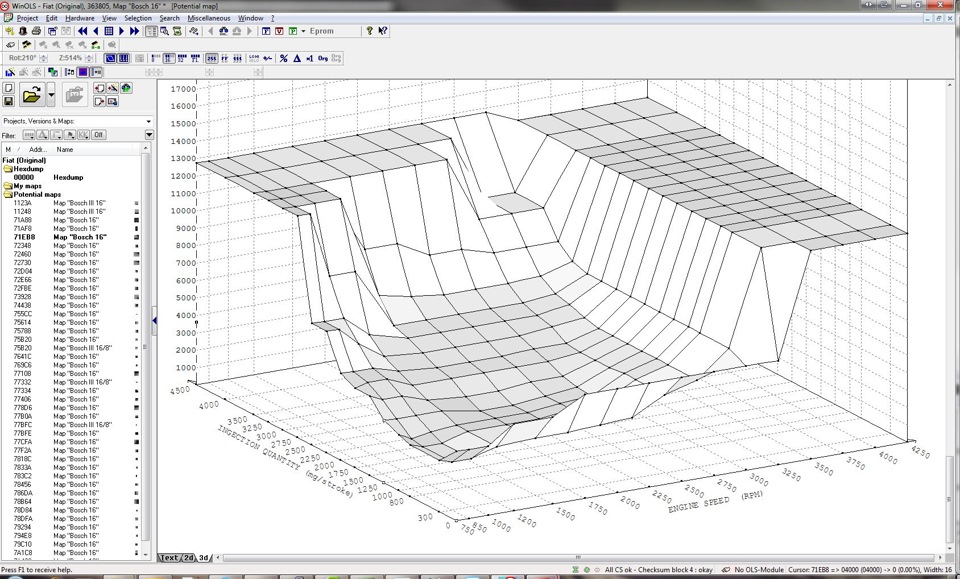Toggle the first blue 3D view mode button
960x579 pixels.
(x=110, y=58)
